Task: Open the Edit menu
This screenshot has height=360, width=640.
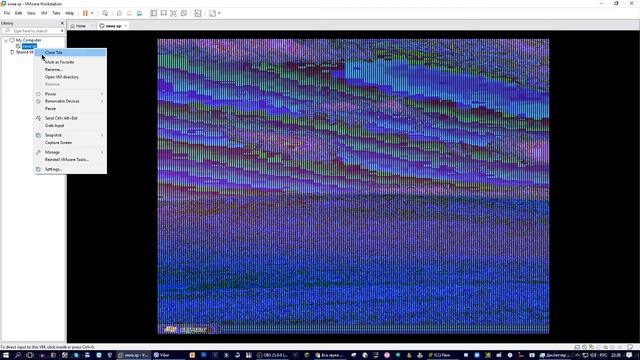Action: [18, 13]
